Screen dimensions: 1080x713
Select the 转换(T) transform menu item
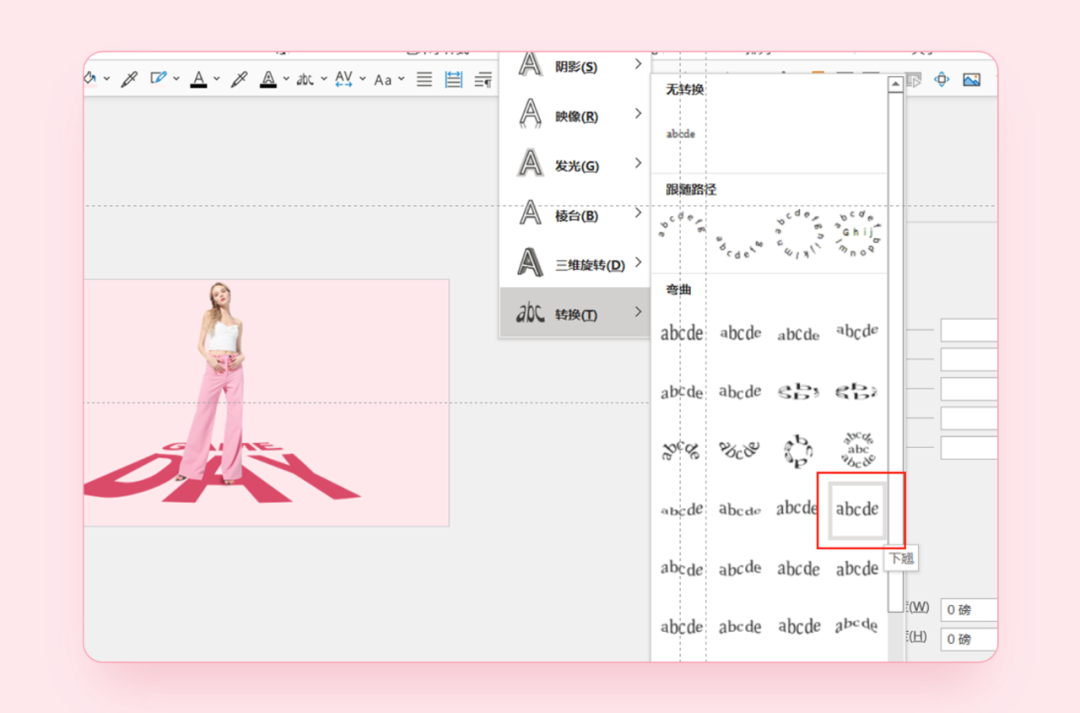pos(575,313)
